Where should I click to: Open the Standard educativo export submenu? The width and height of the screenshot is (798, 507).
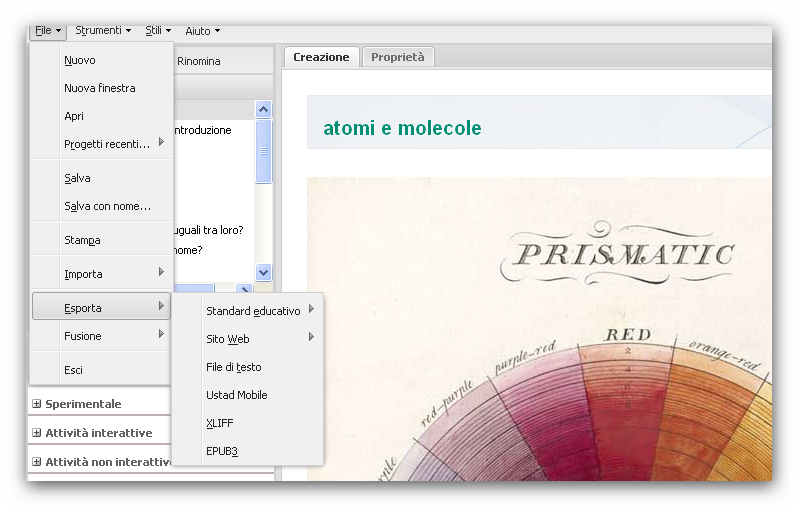pyautogui.click(x=248, y=311)
